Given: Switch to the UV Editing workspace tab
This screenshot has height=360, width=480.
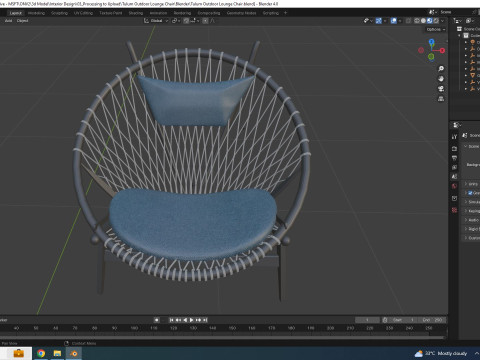Looking at the screenshot, I should [83, 13].
